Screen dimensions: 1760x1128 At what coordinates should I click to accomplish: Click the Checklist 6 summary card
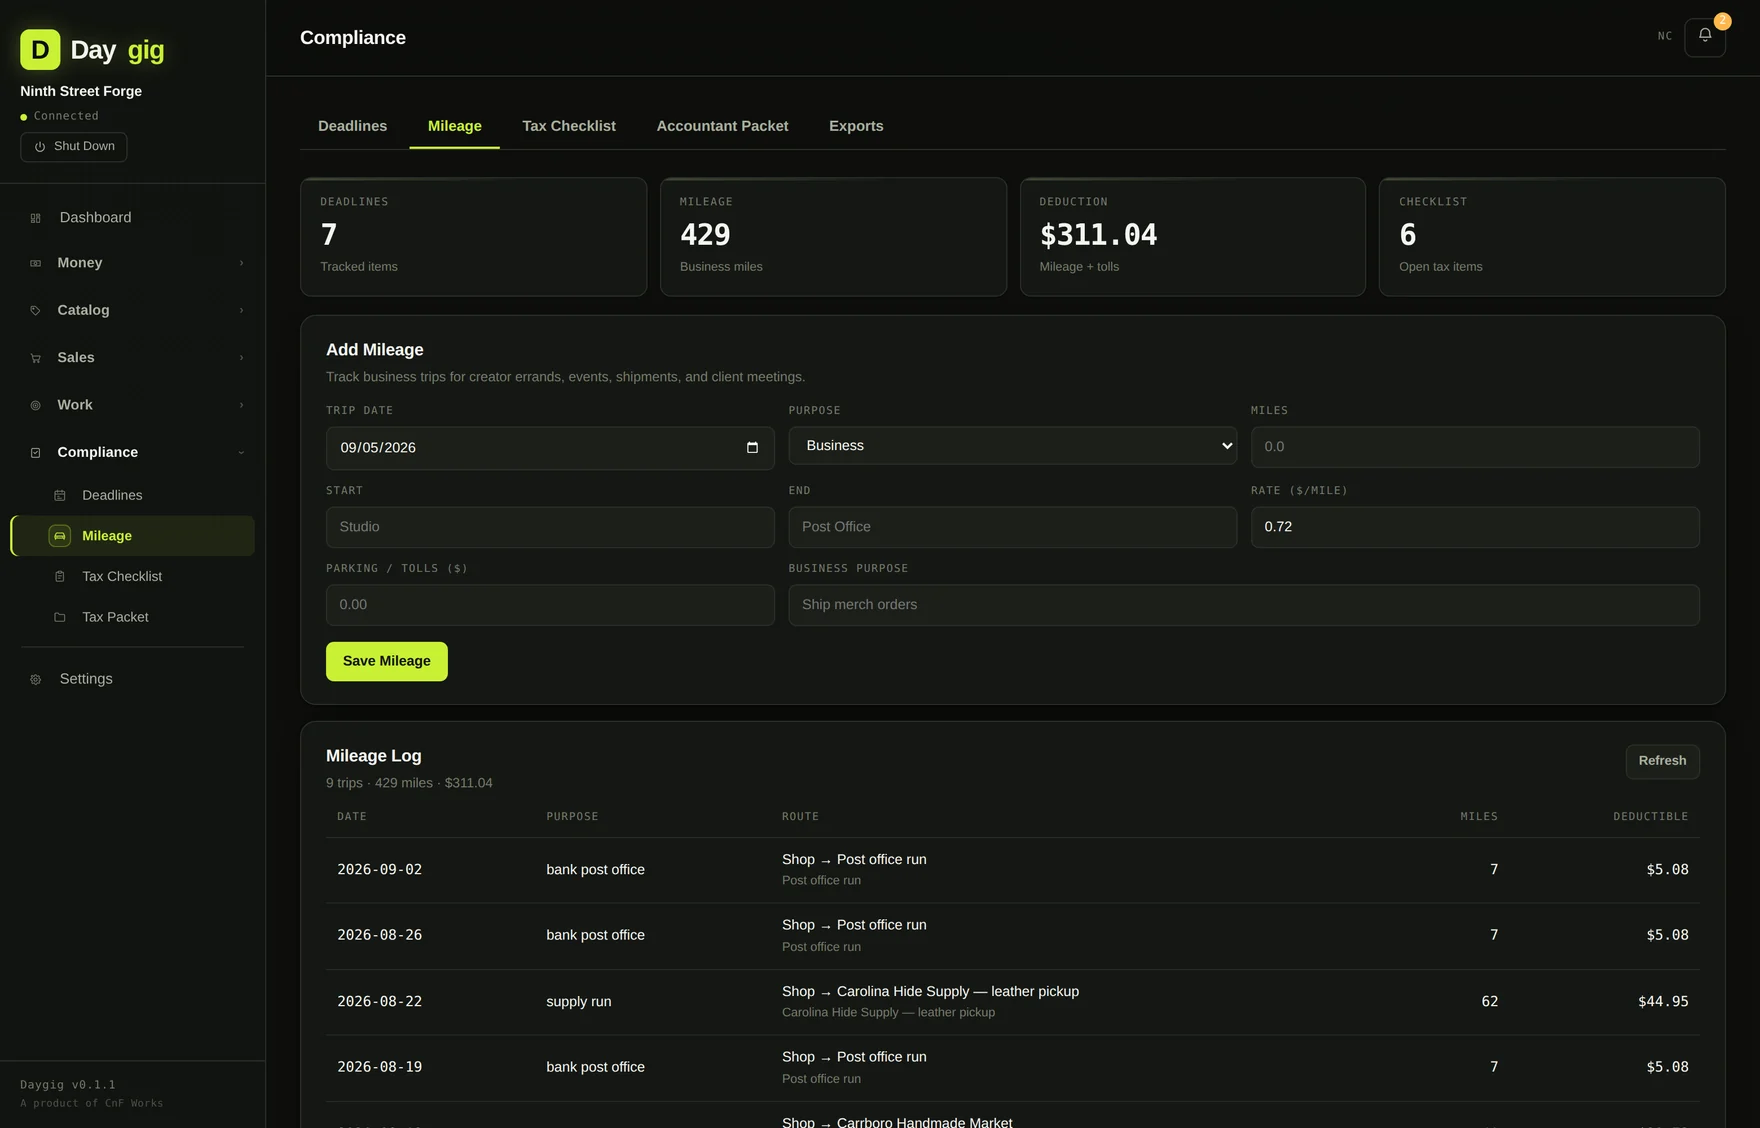click(x=1552, y=237)
